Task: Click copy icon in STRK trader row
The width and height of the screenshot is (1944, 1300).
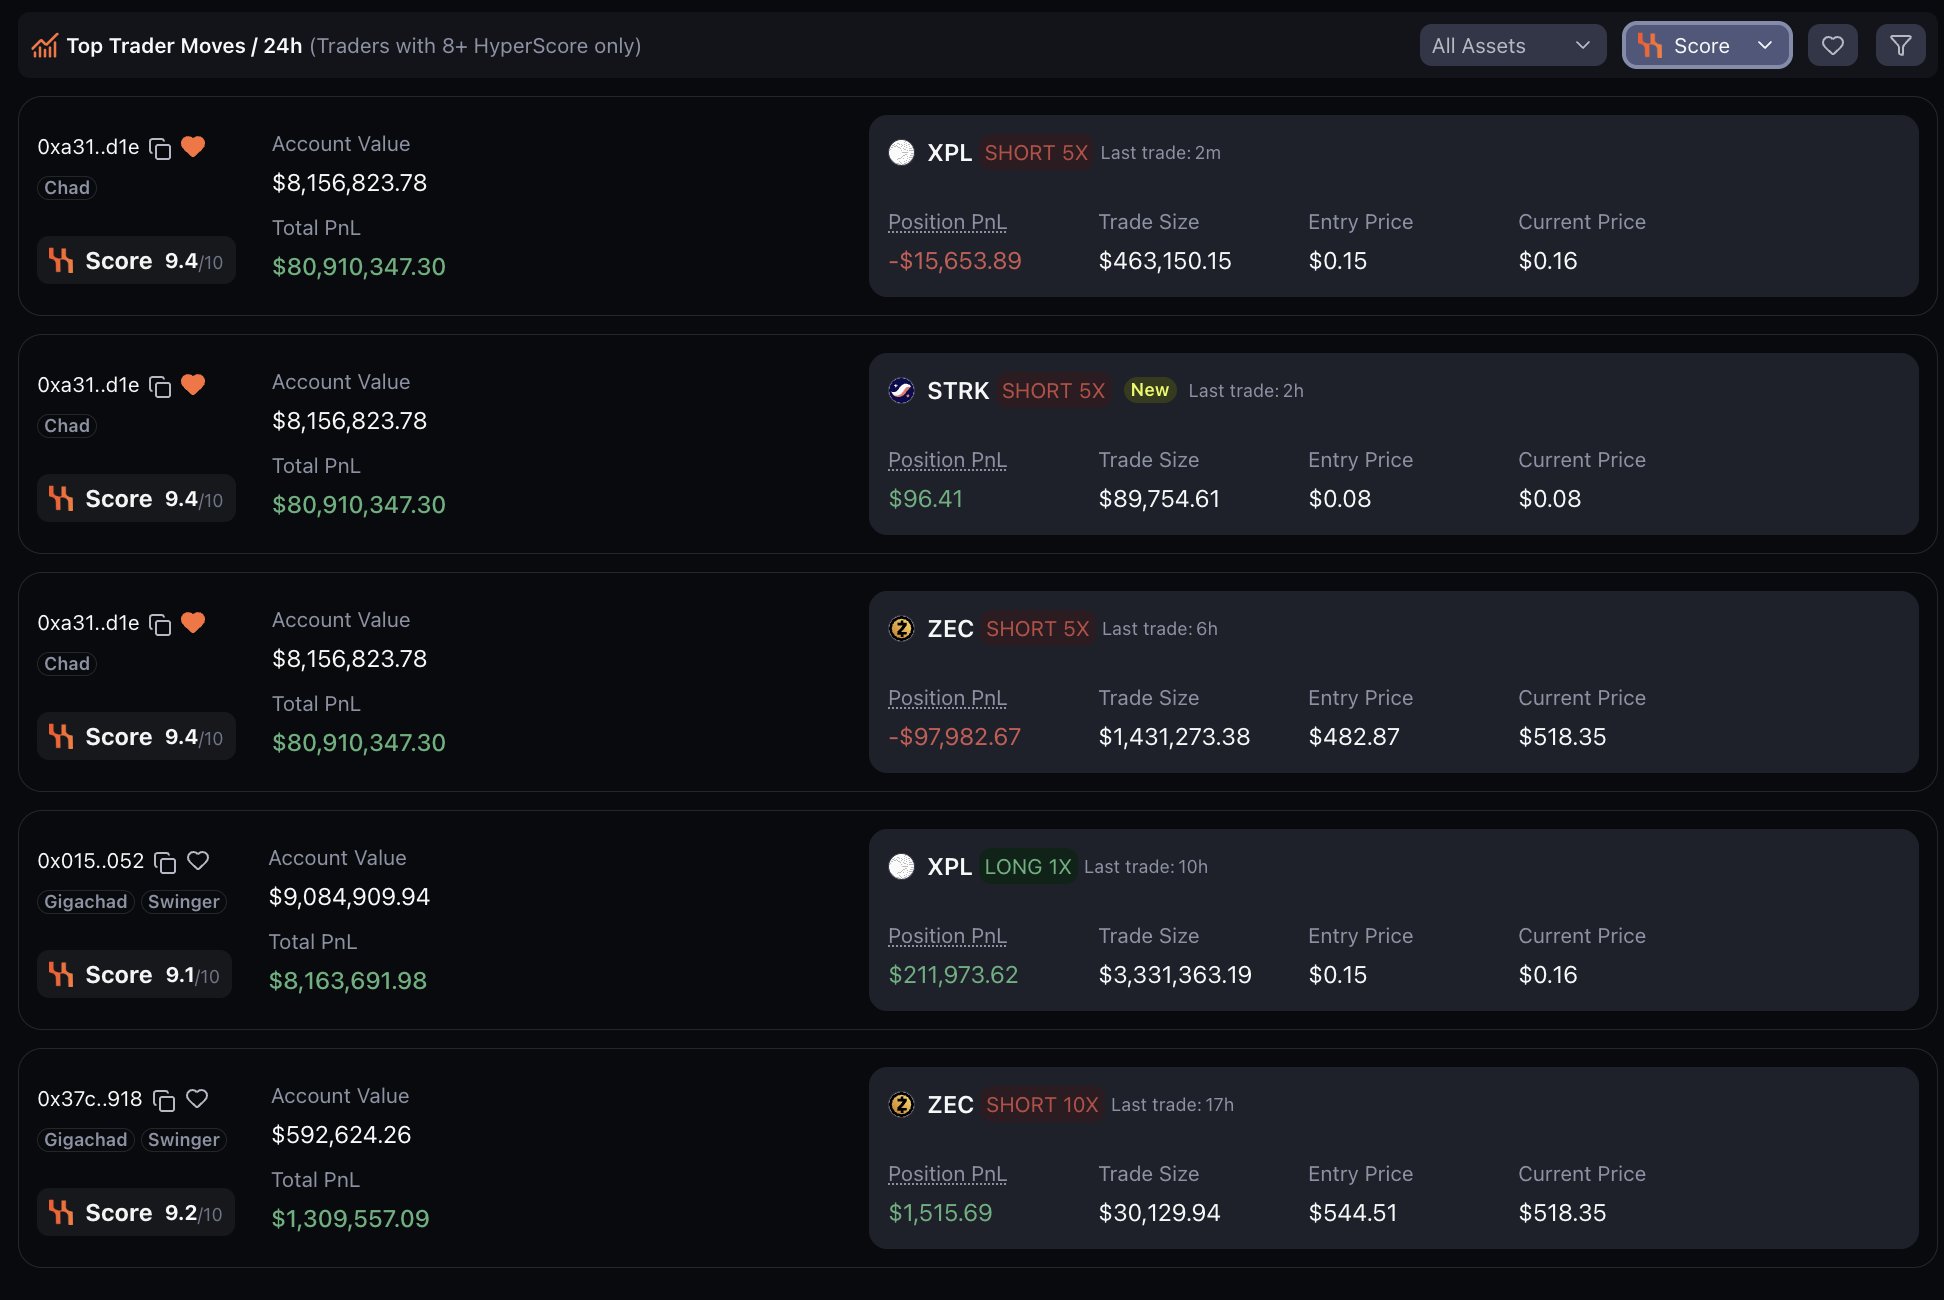Action: (160, 386)
